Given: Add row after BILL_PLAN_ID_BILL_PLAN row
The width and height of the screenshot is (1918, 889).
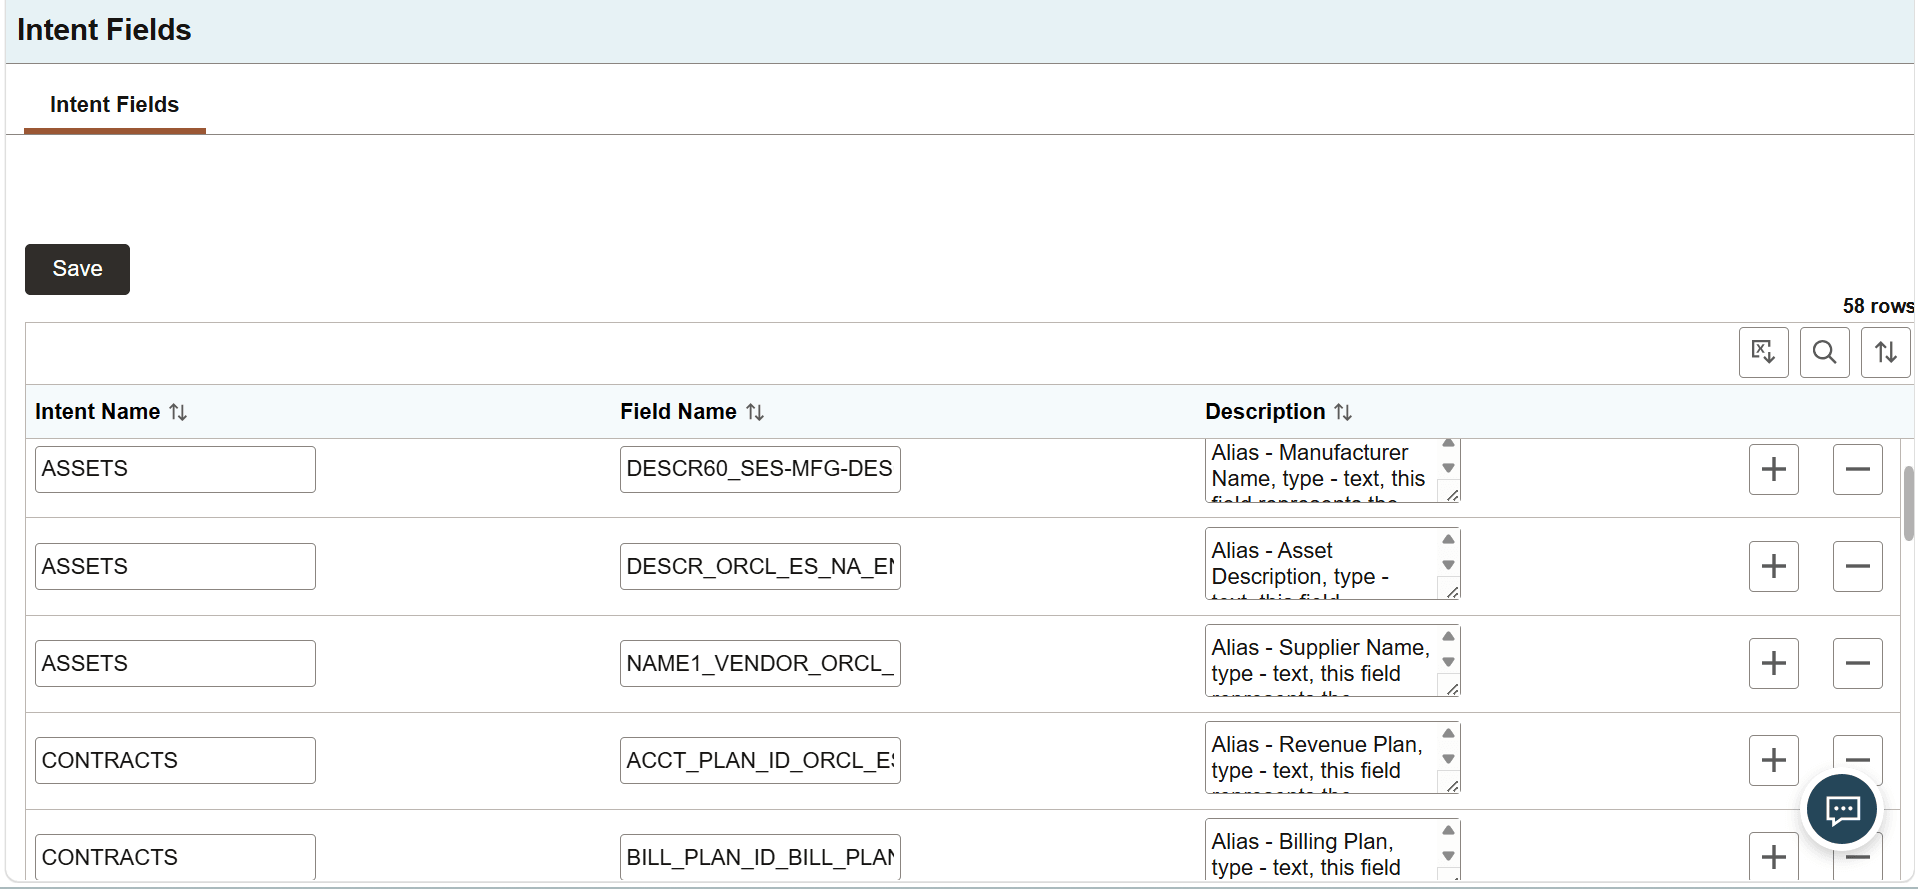Looking at the screenshot, I should point(1773,857).
